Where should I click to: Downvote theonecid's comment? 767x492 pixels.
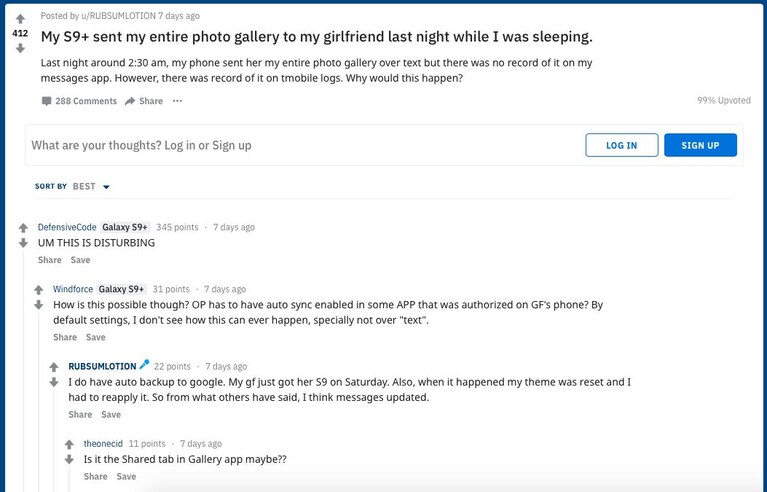pos(69,459)
